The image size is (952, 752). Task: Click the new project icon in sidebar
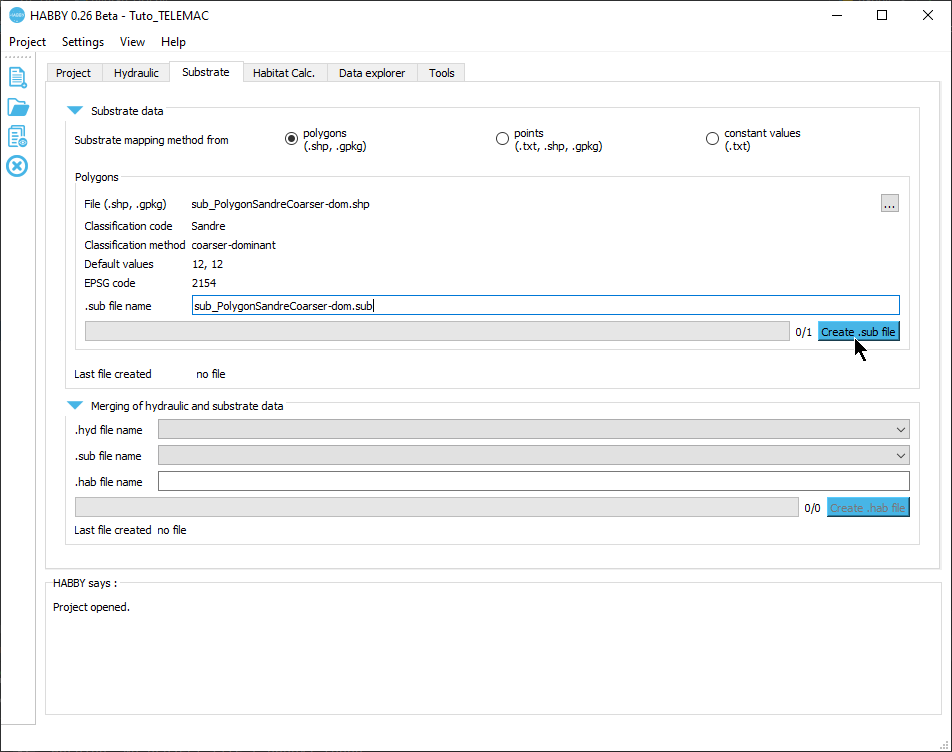coord(17,77)
